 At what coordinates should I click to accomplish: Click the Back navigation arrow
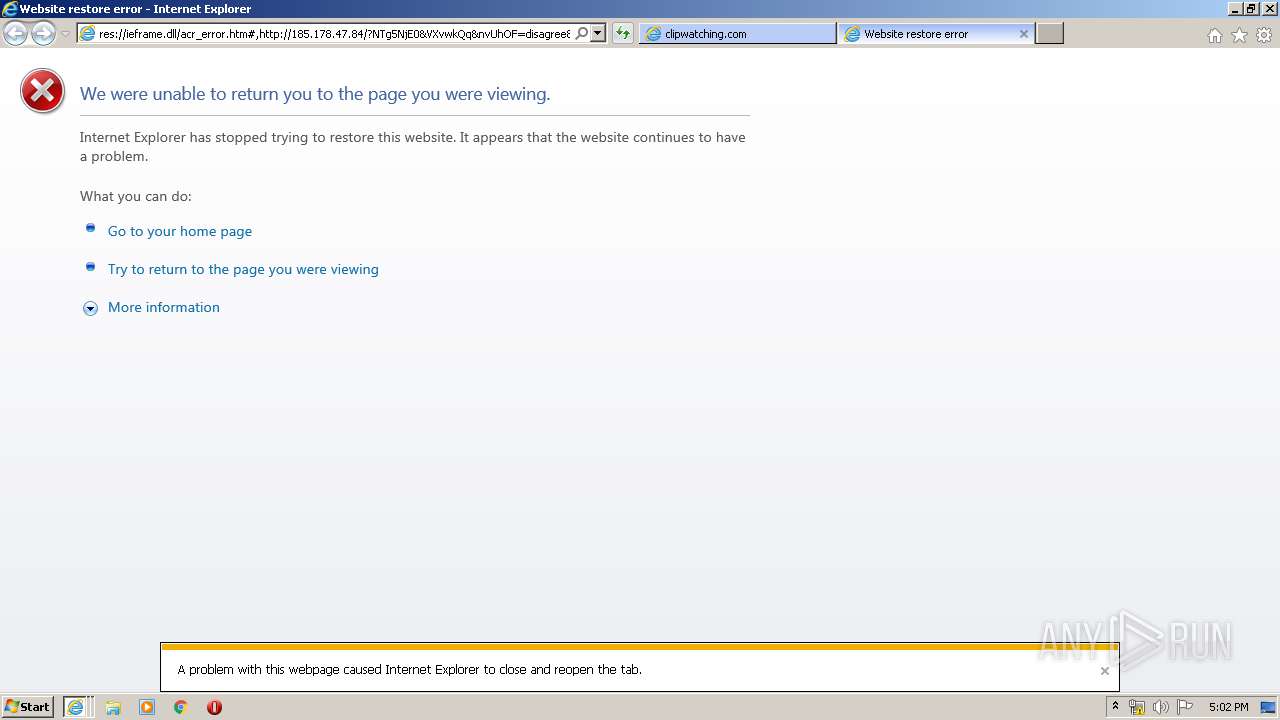16,34
